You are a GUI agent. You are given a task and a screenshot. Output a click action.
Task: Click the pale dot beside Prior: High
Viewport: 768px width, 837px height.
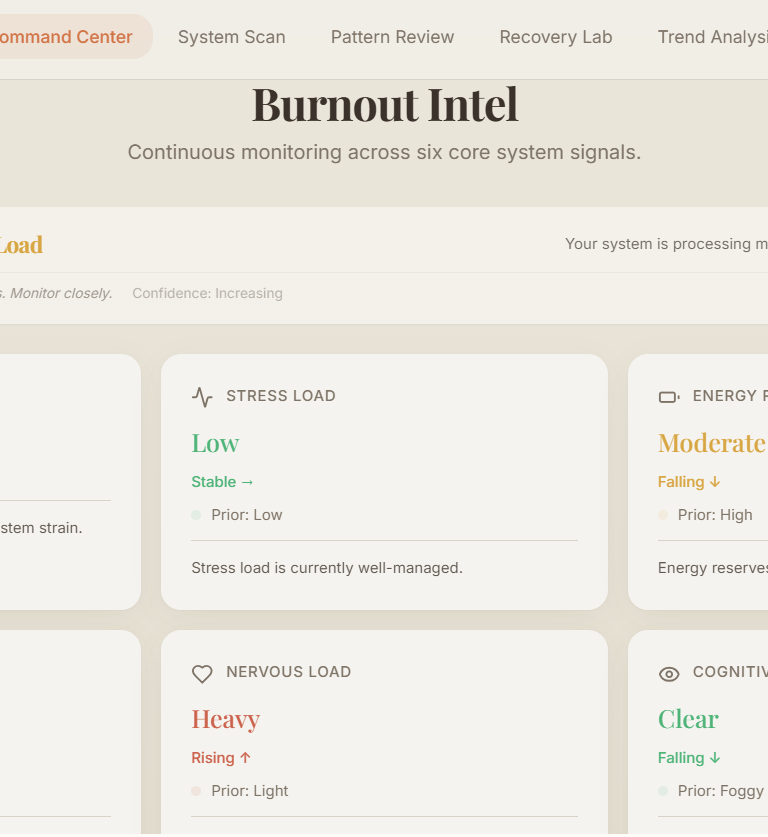[663, 515]
